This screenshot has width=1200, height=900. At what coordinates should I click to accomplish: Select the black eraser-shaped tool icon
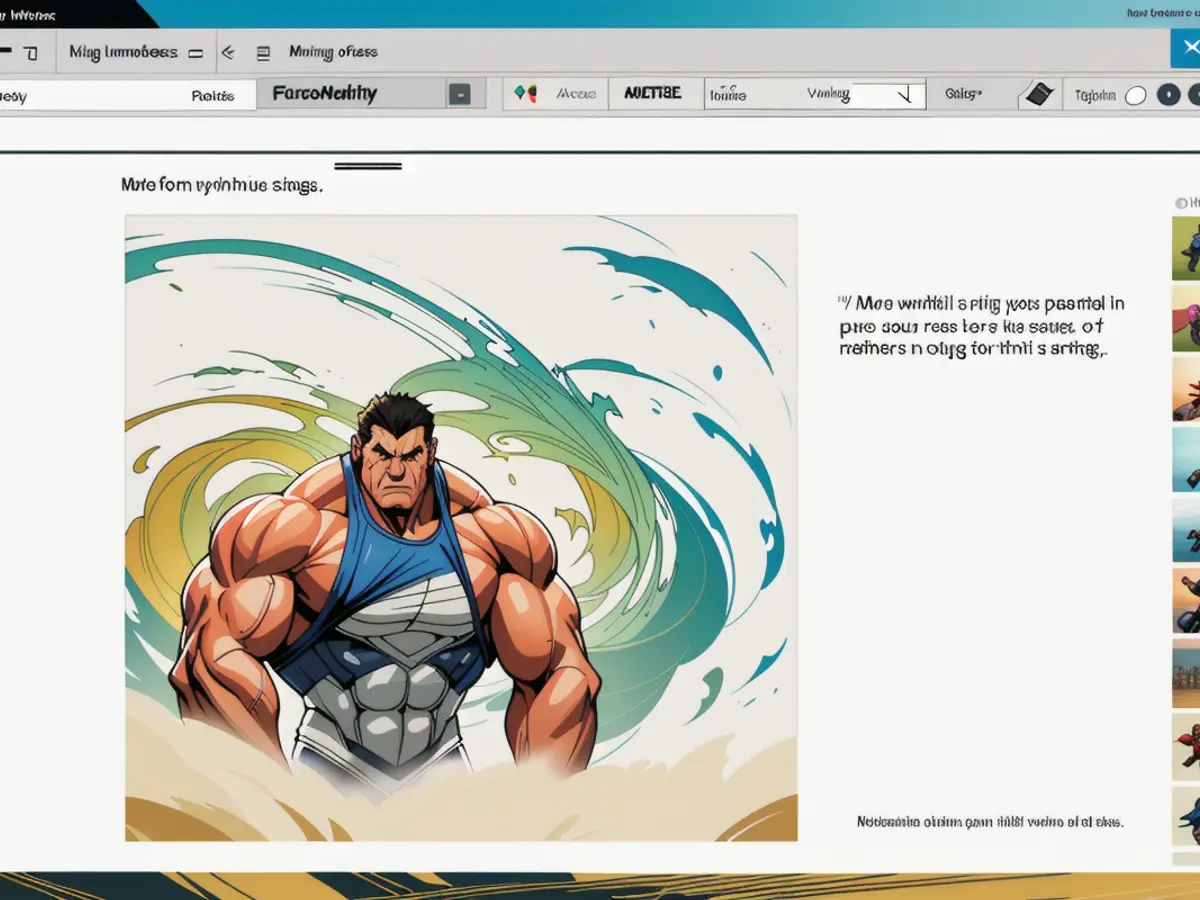click(1039, 95)
